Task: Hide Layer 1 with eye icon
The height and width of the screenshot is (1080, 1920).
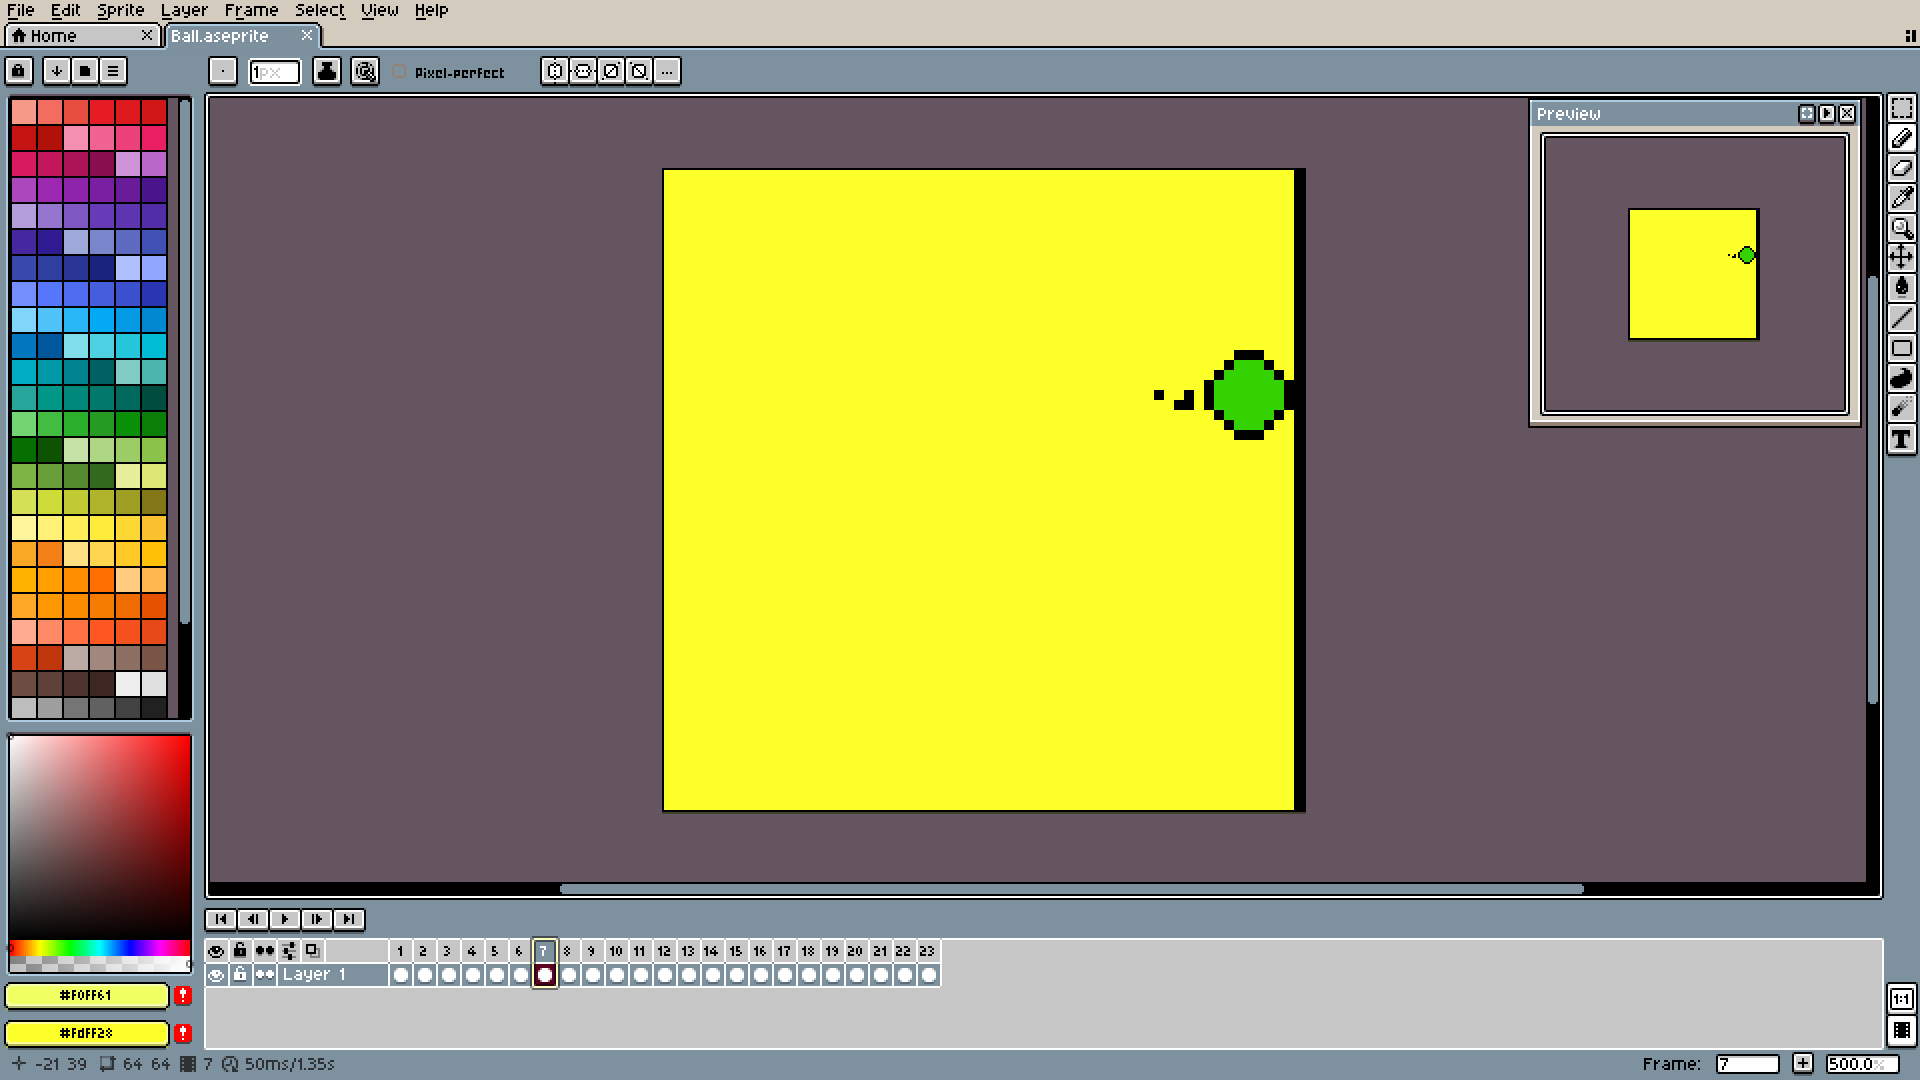Action: [x=216, y=975]
